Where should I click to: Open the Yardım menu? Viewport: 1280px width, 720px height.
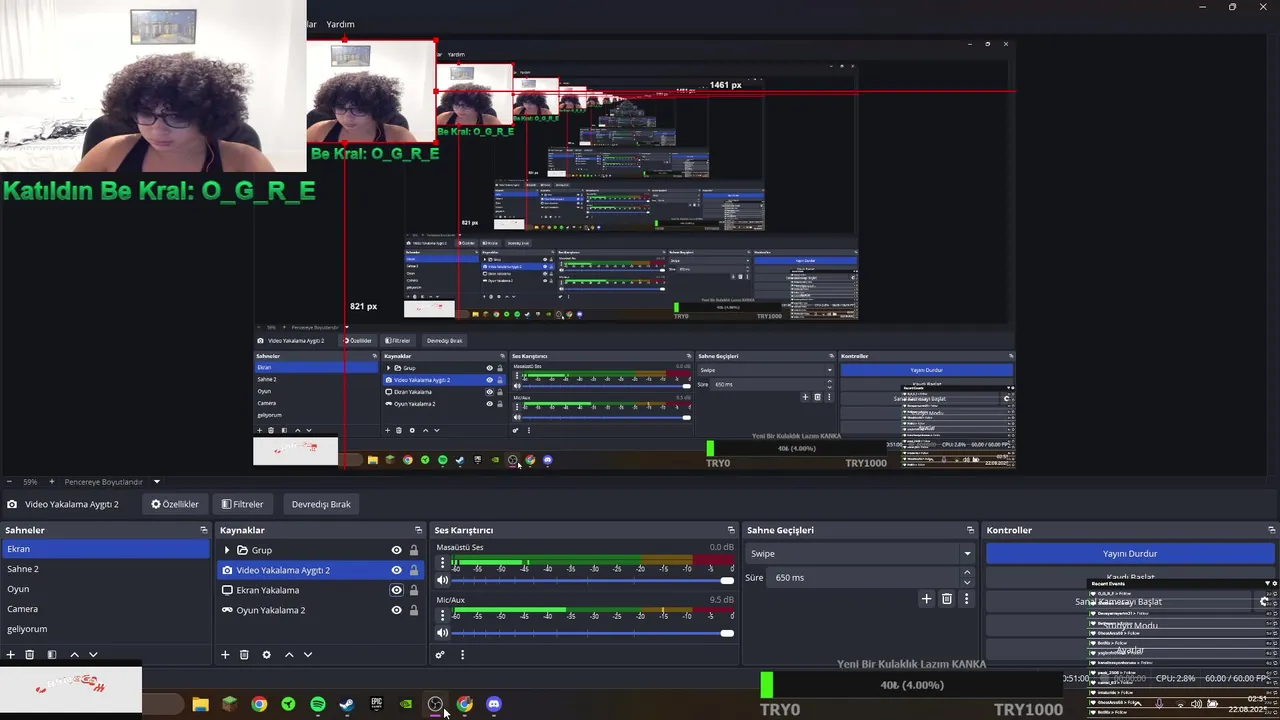[x=340, y=24]
